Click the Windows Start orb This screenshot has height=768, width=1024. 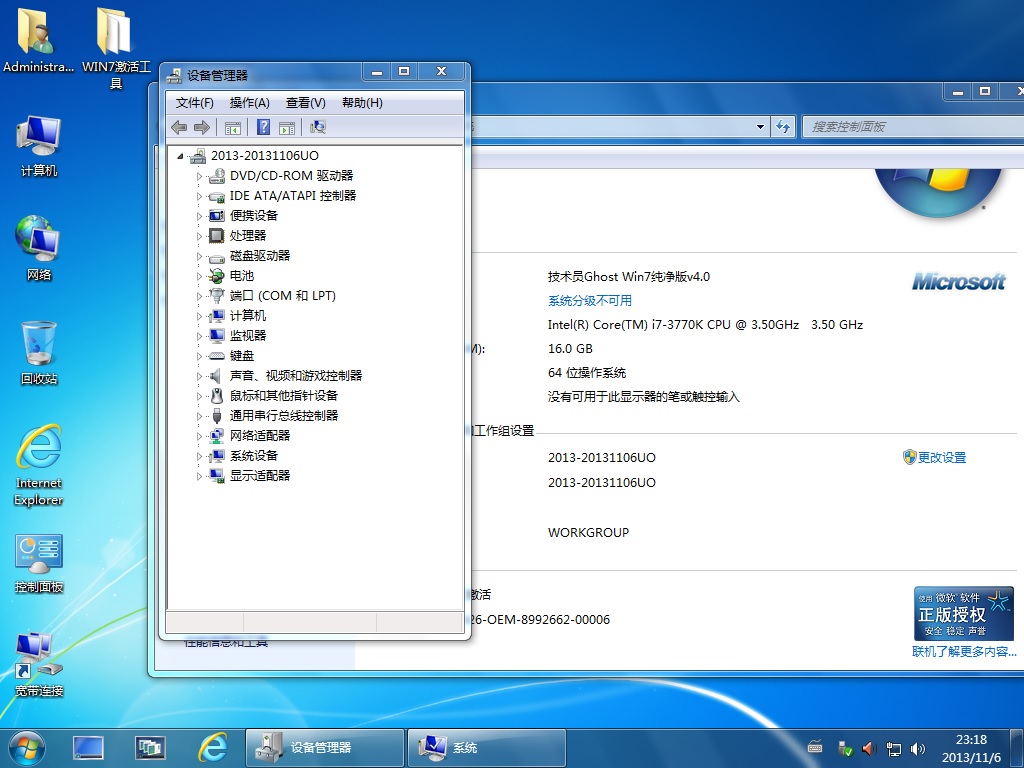point(27,748)
